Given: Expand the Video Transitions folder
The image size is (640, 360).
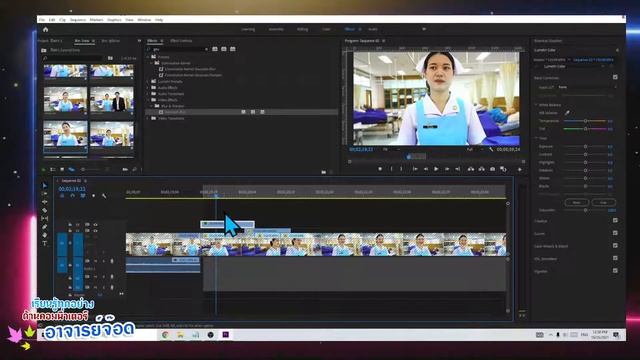Looking at the screenshot, I should pos(148,118).
